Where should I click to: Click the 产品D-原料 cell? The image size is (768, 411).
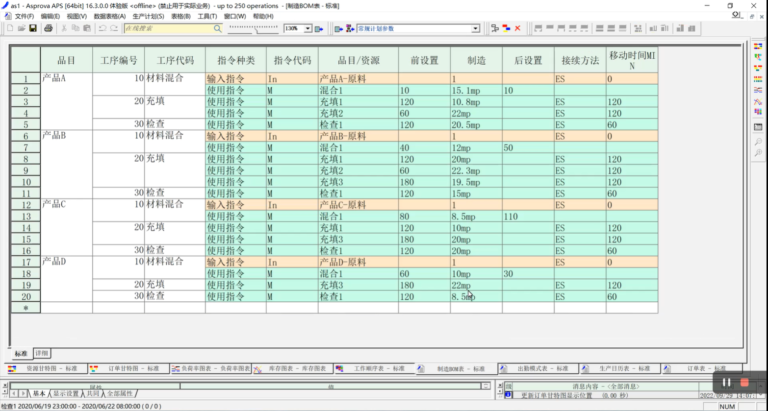pos(359,262)
